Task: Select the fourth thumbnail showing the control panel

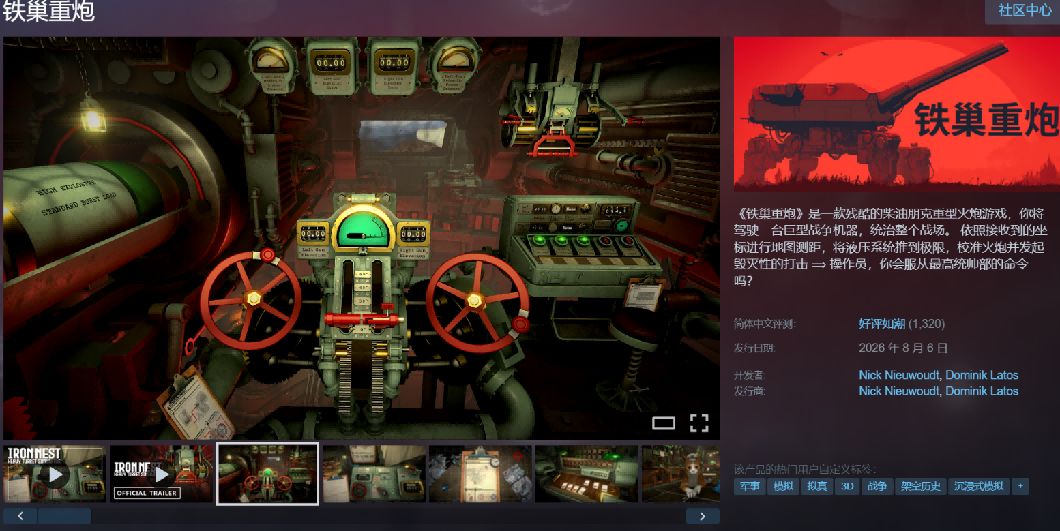Action: (x=374, y=474)
